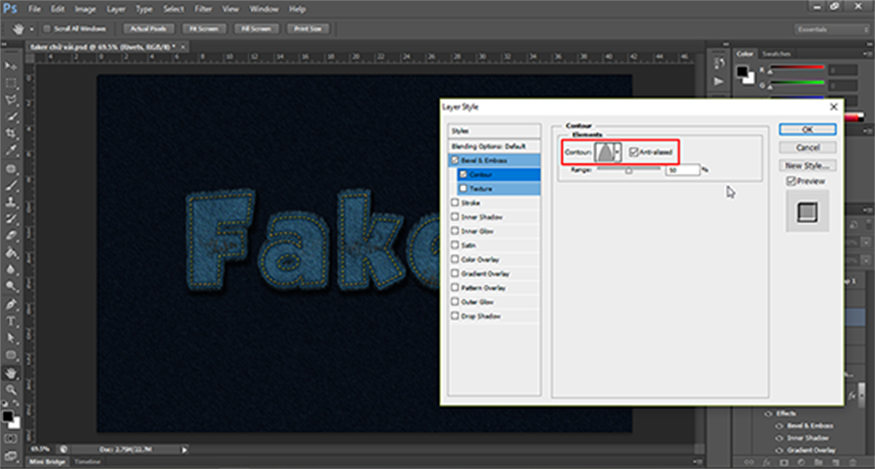This screenshot has height=469, width=875.
Task: Pick the Horizontal Type tool
Action: (11, 322)
